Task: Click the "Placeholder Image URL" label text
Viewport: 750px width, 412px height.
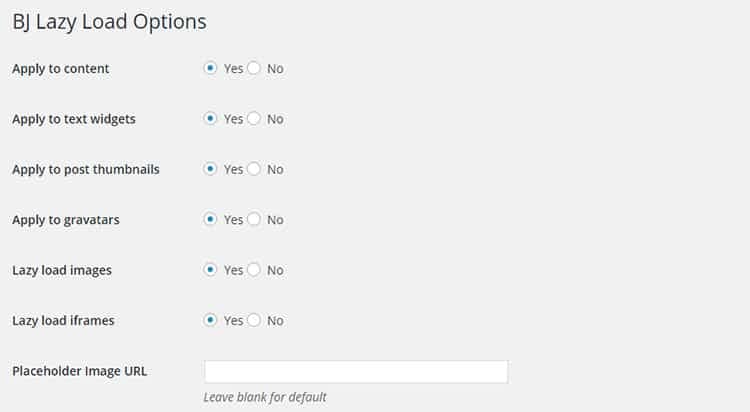Action: [80, 371]
